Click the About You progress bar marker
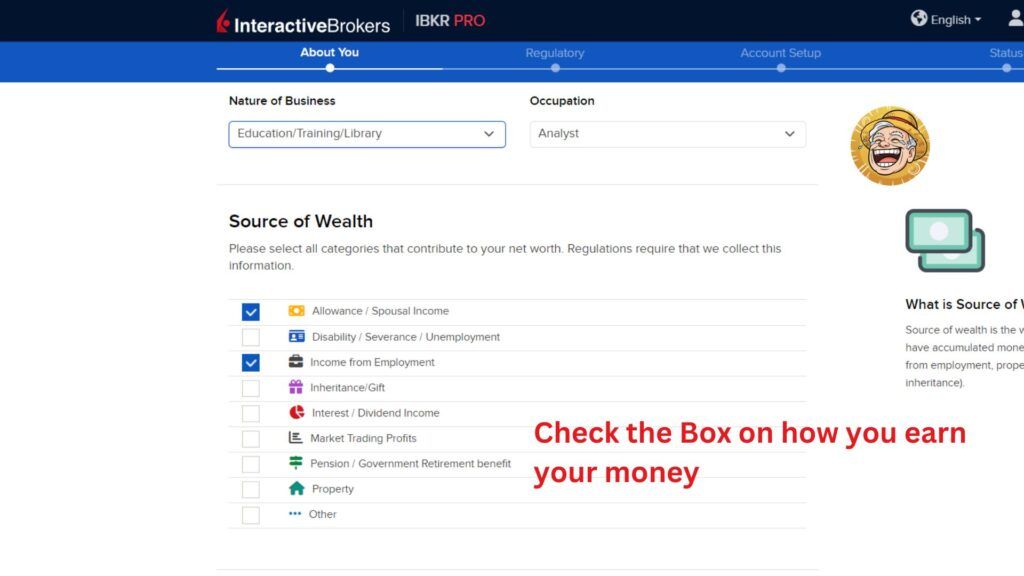 click(x=330, y=67)
